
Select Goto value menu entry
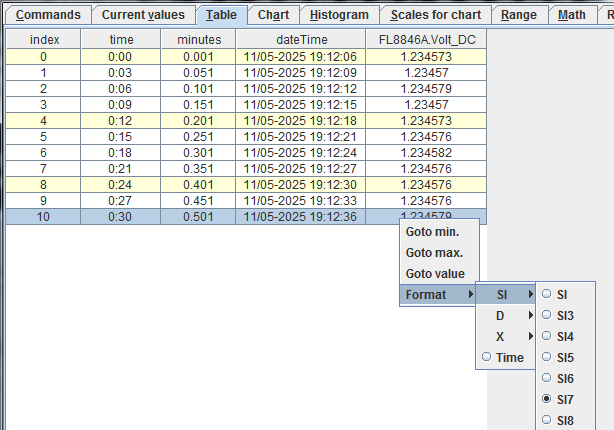(435, 273)
